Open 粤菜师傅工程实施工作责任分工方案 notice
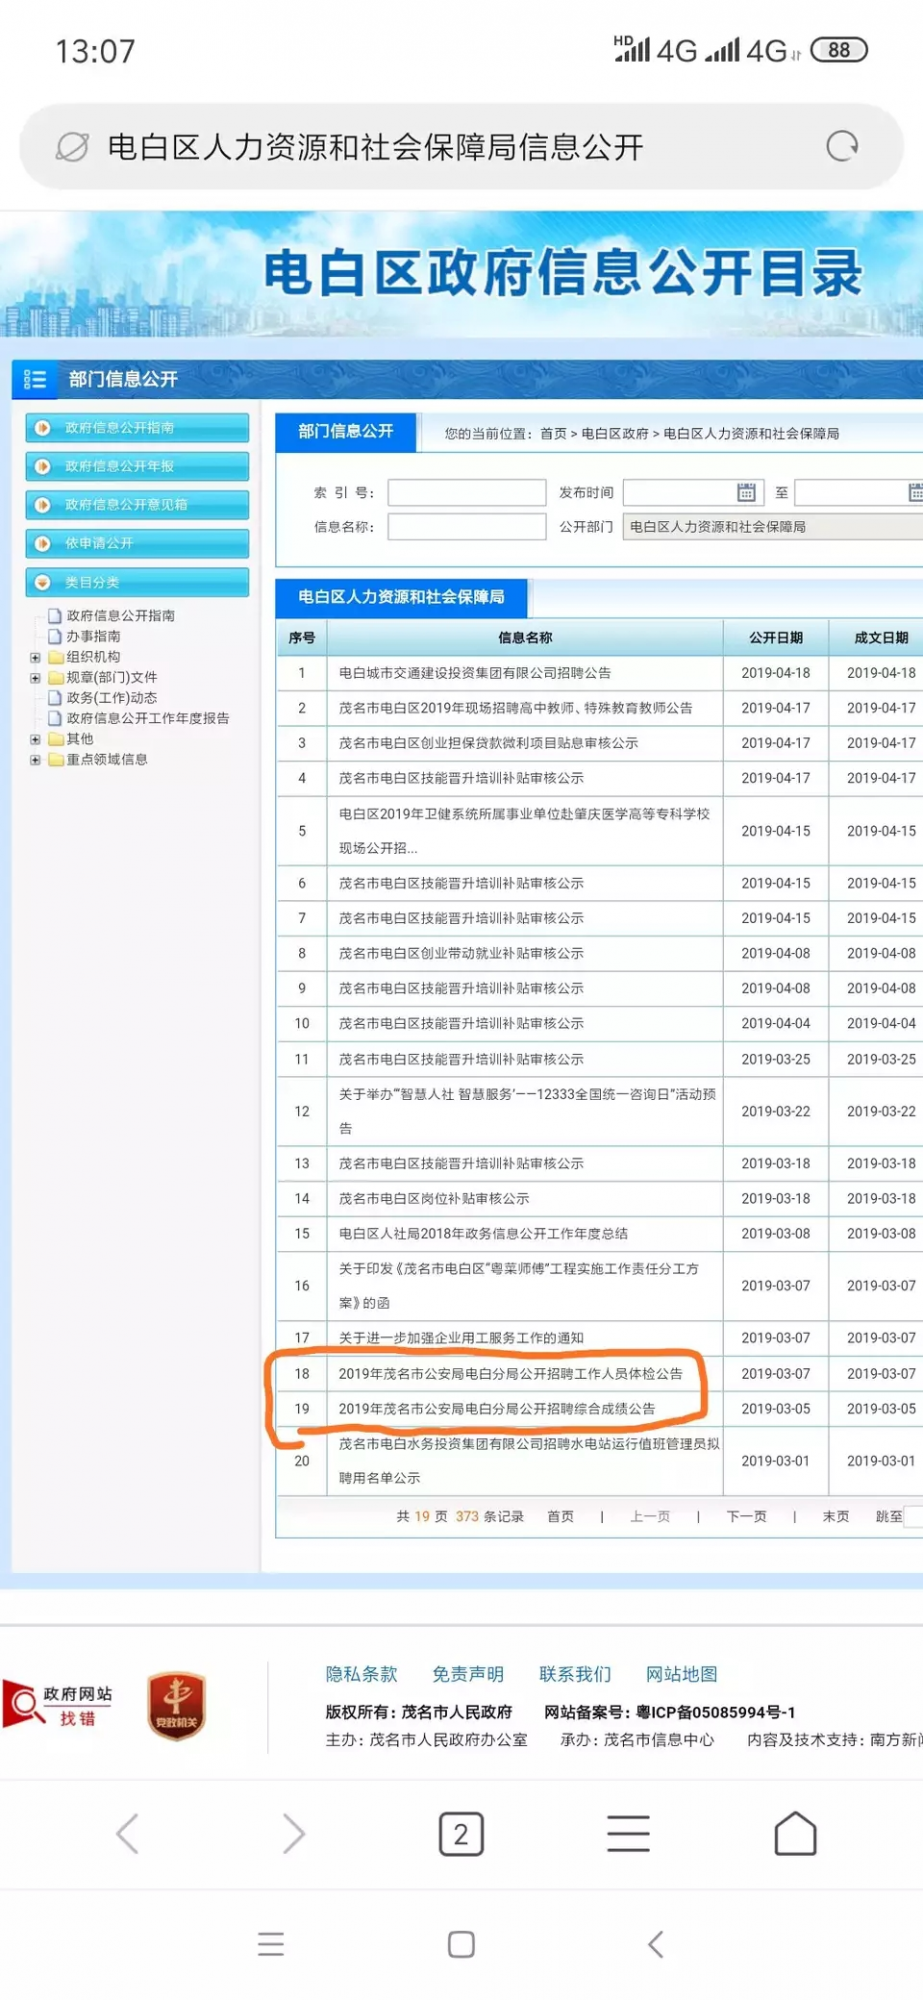 coord(518,1285)
